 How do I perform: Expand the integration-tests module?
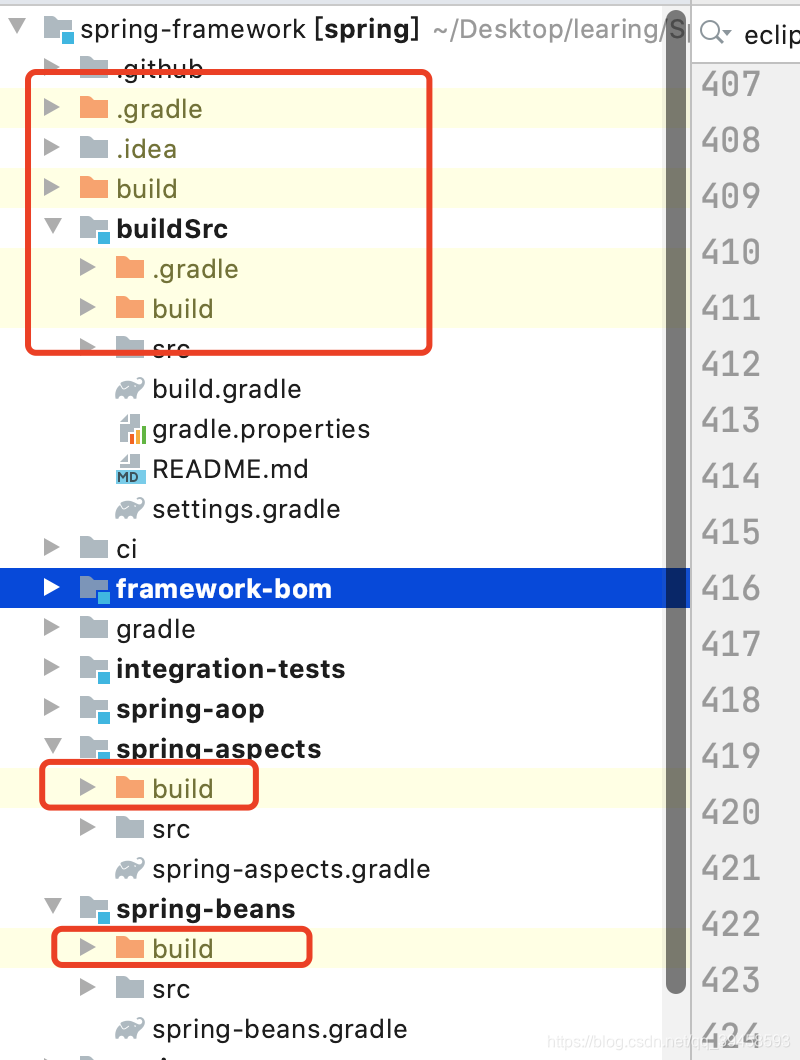51,667
